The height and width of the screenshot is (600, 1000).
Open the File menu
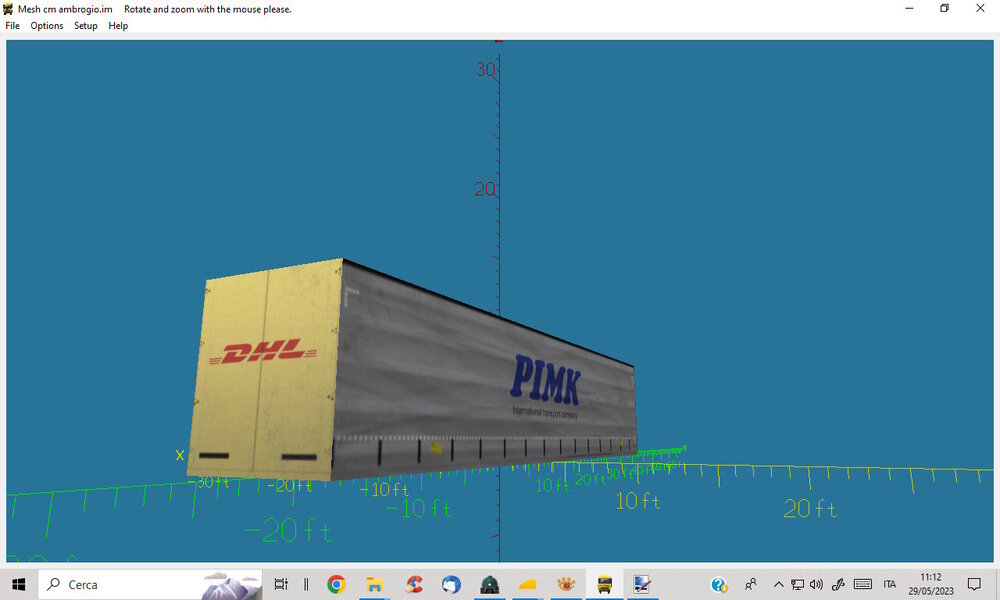click(x=13, y=26)
